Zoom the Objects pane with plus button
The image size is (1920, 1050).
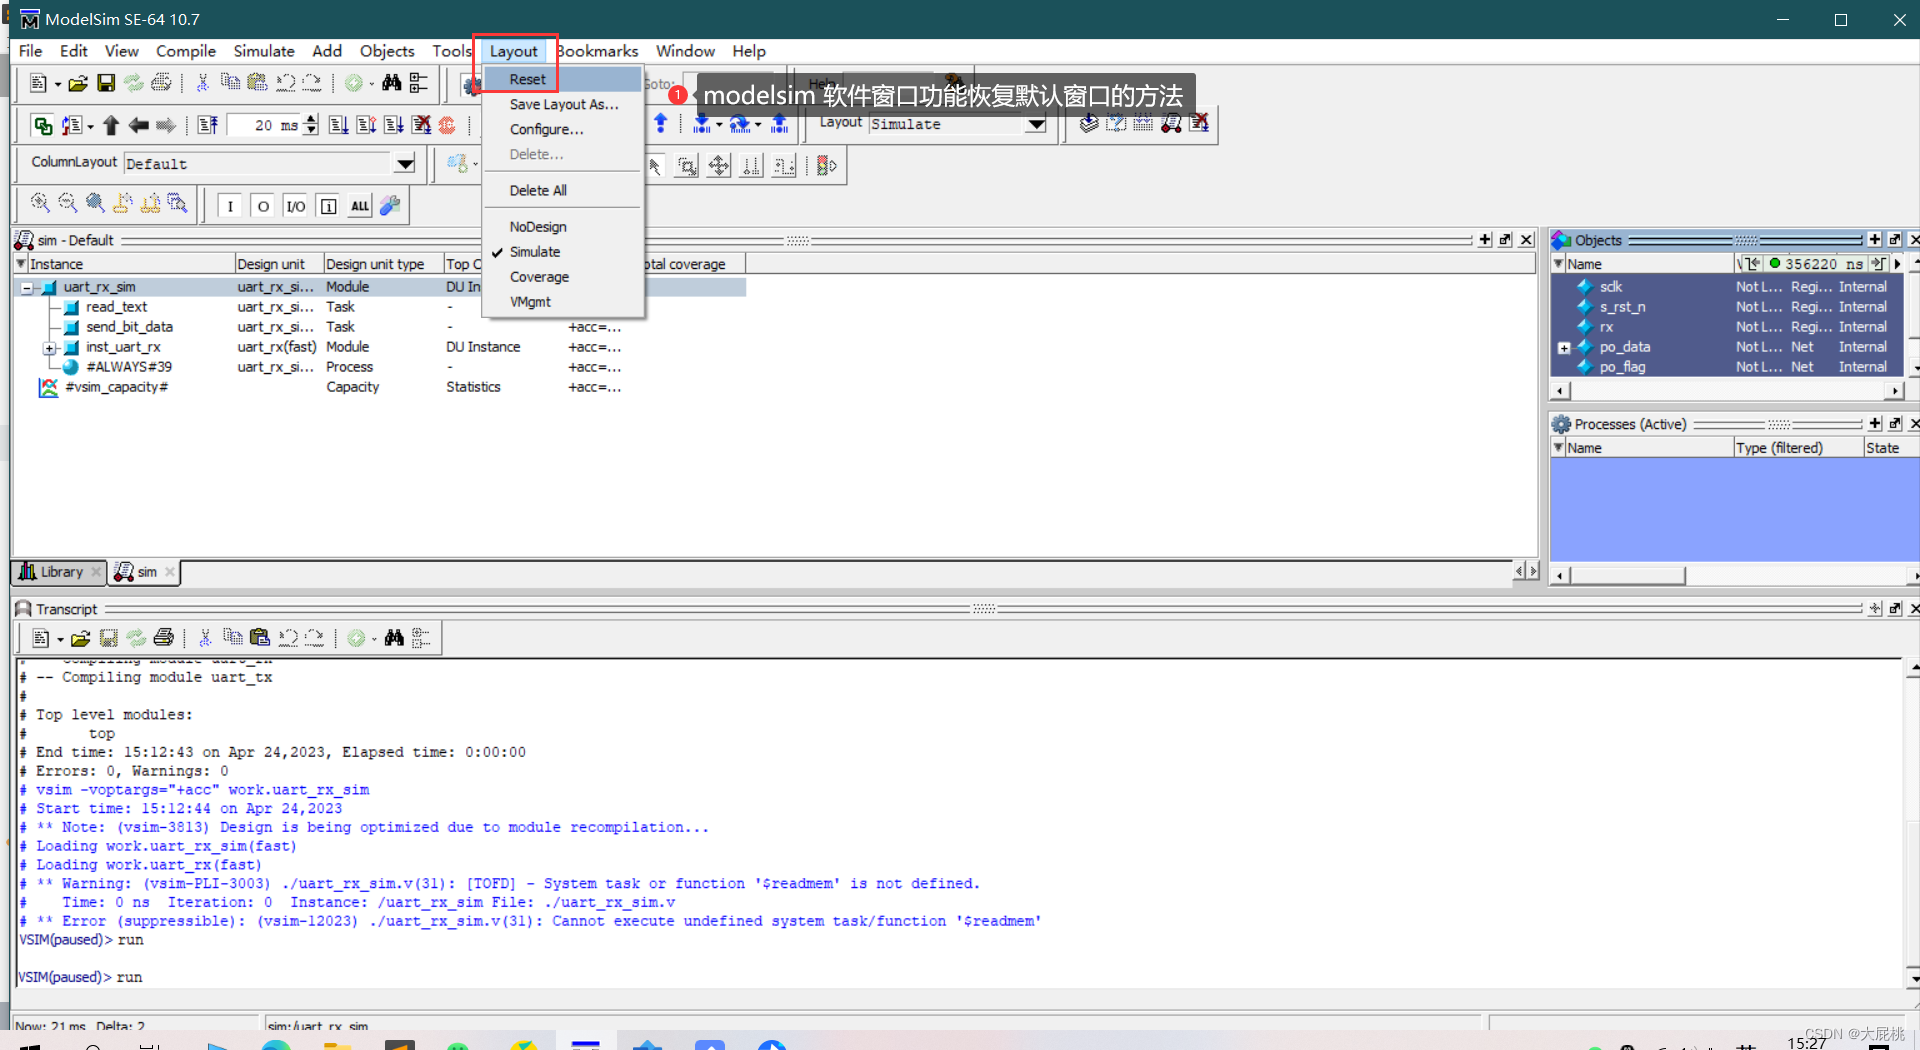point(1875,240)
